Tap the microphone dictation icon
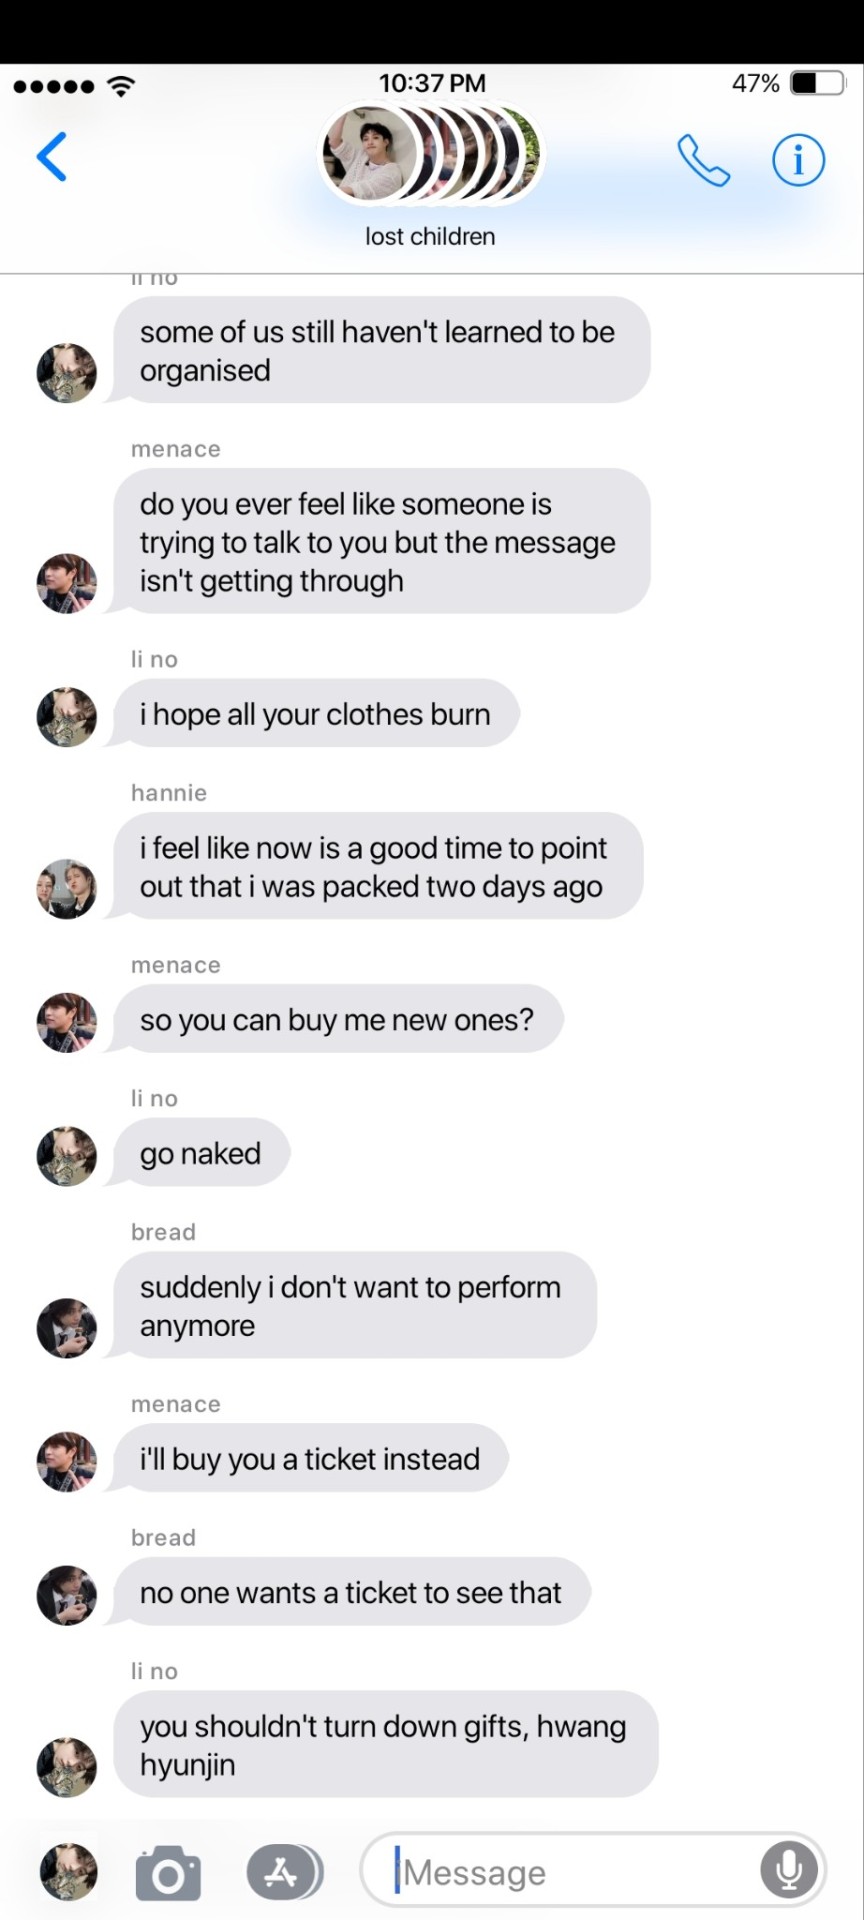This screenshot has height=1920, width=864. pos(789,1870)
